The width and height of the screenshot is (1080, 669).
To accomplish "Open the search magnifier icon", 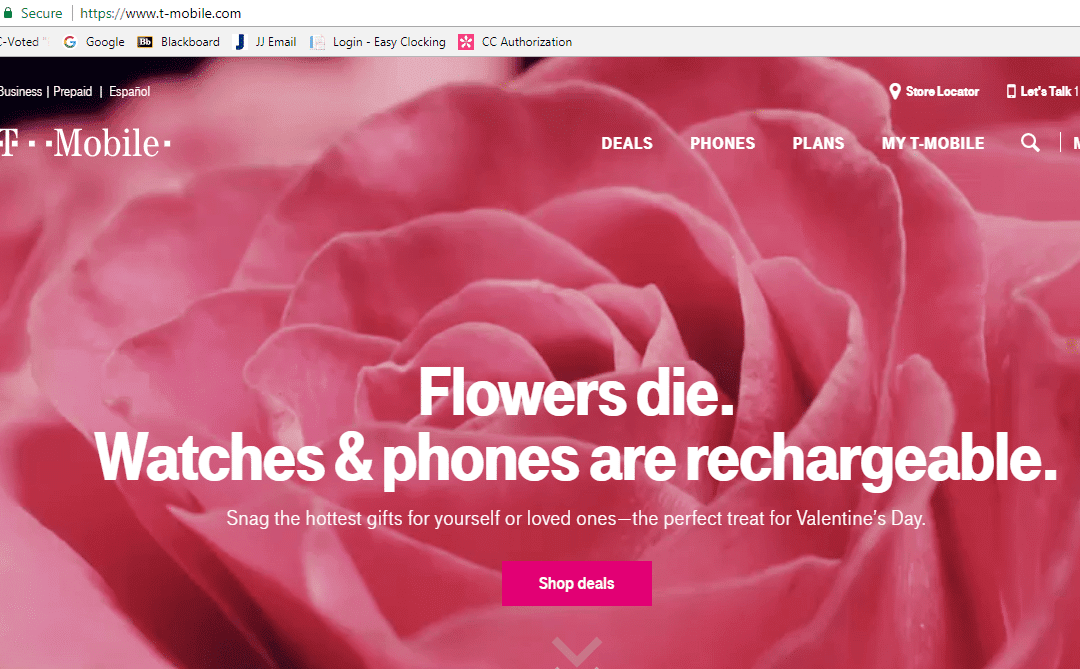I will point(1030,143).
